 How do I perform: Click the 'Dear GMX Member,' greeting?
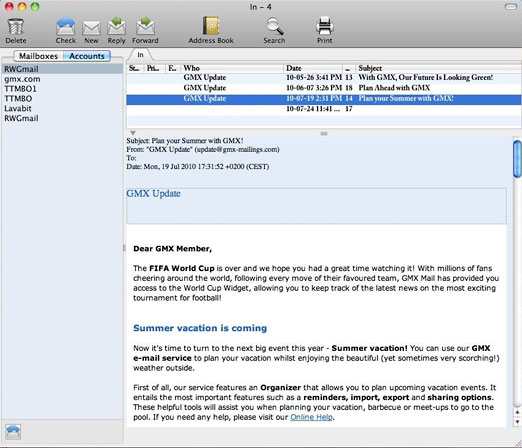pos(172,249)
